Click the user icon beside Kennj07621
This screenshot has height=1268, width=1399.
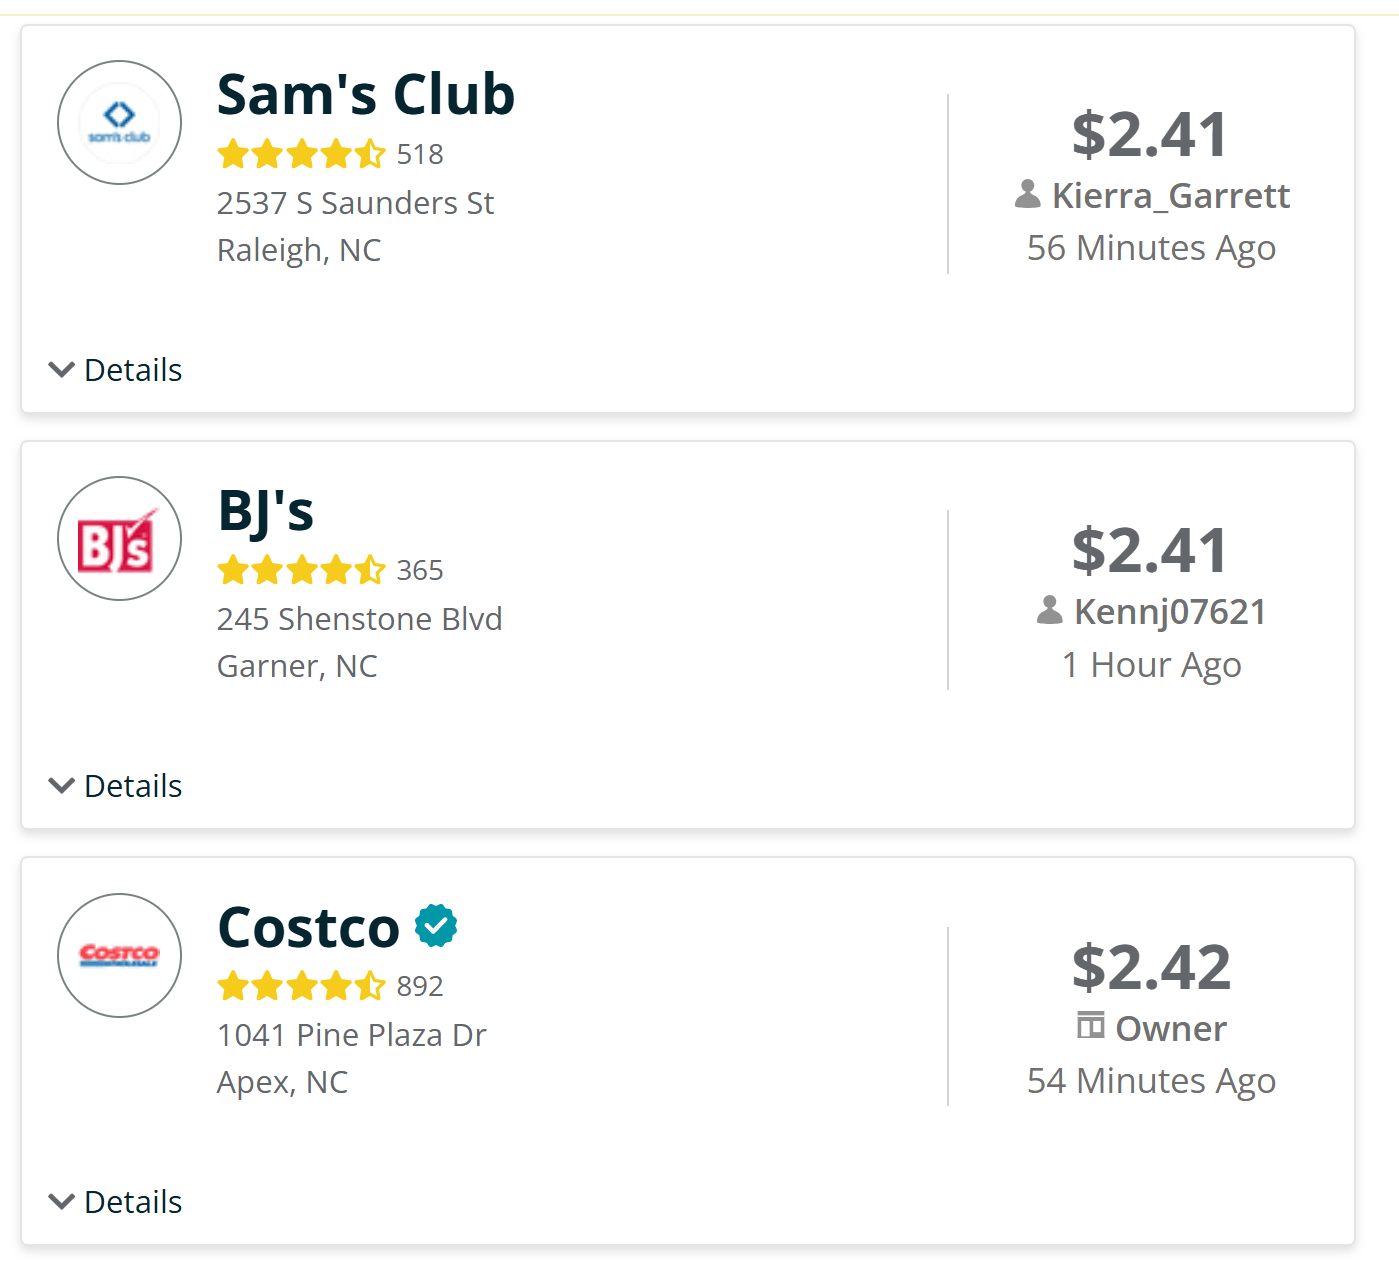click(1050, 610)
